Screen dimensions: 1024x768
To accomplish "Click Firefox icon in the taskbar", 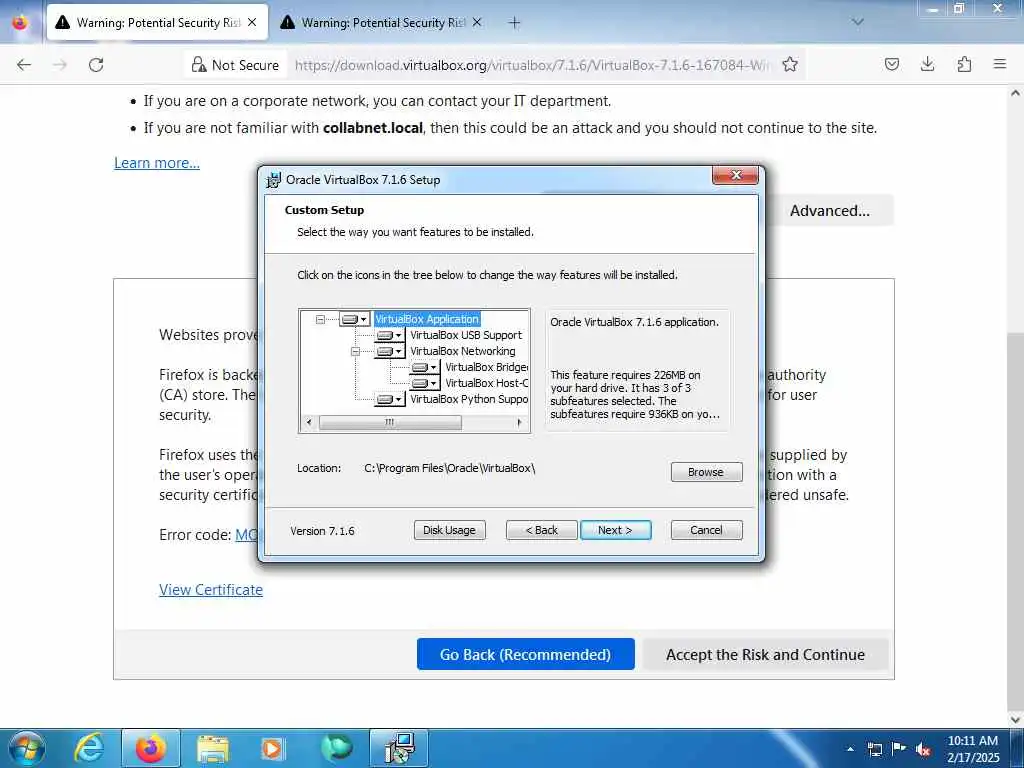I will pyautogui.click(x=151, y=748).
